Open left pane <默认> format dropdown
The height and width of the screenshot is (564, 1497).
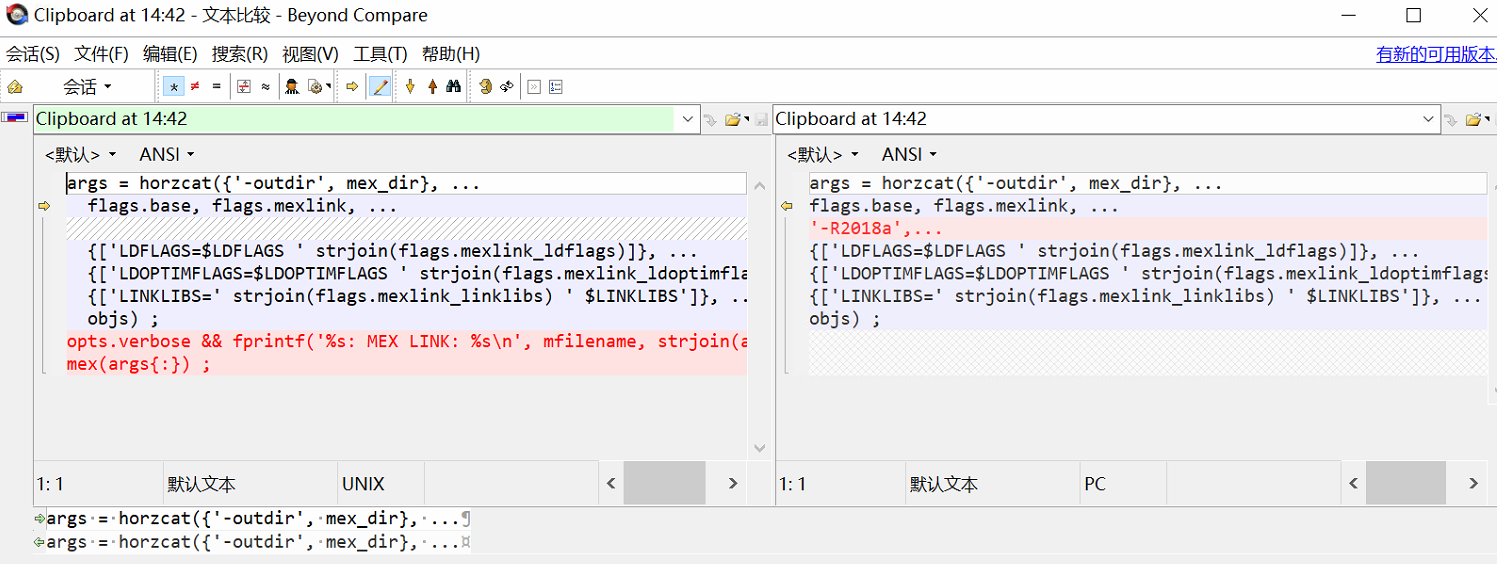point(81,154)
